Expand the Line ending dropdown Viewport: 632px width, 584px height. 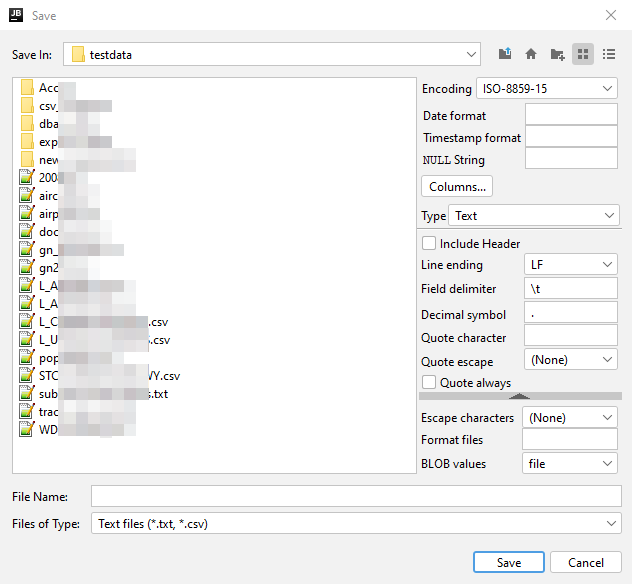point(570,265)
